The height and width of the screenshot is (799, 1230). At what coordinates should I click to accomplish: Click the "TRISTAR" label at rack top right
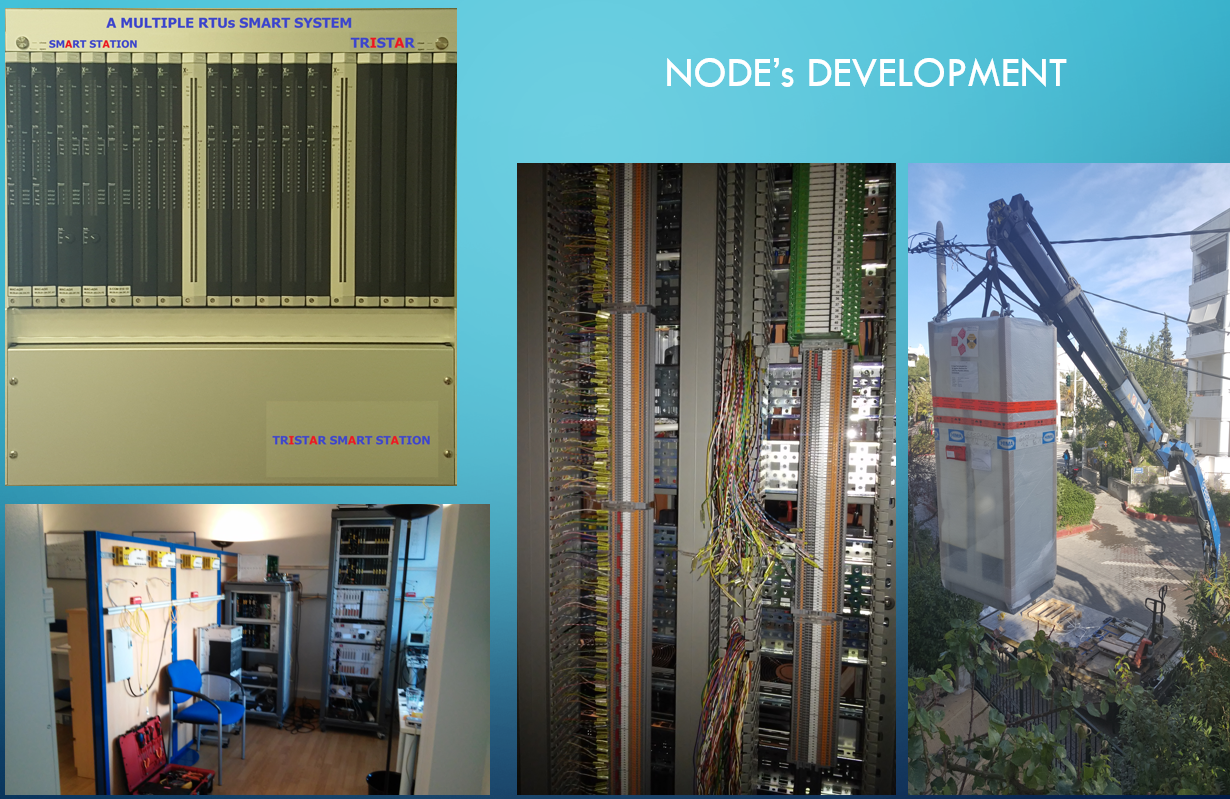click(x=382, y=43)
